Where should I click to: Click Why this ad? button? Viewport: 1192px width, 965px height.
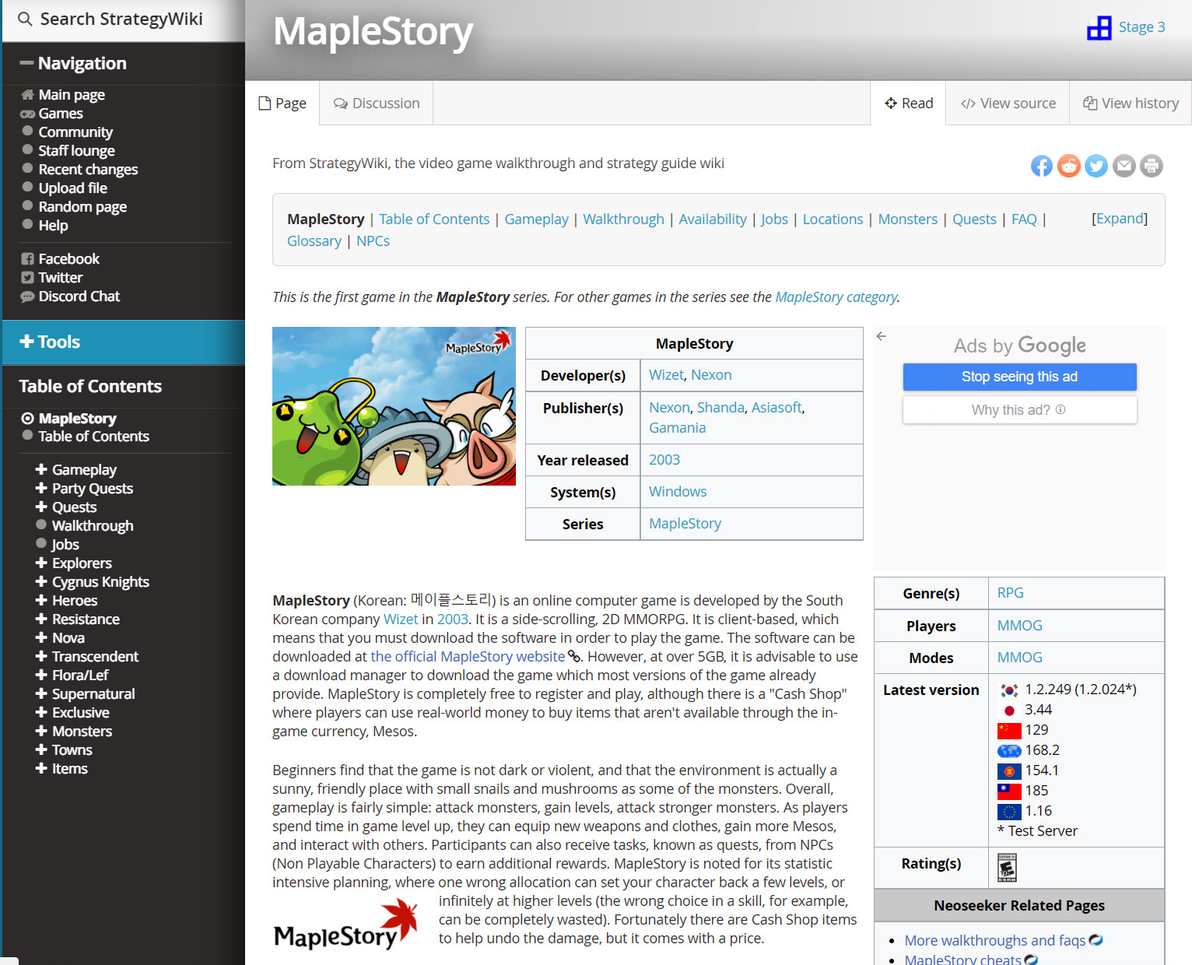tap(1019, 410)
